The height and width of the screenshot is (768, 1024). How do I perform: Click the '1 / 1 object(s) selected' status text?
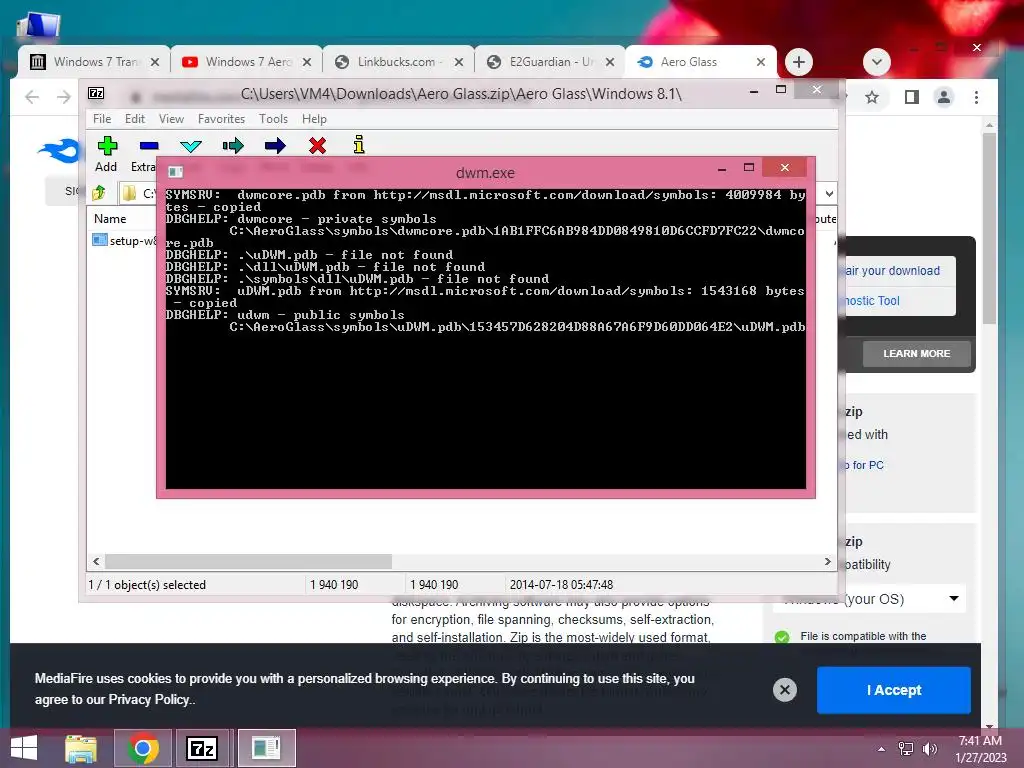click(147, 584)
